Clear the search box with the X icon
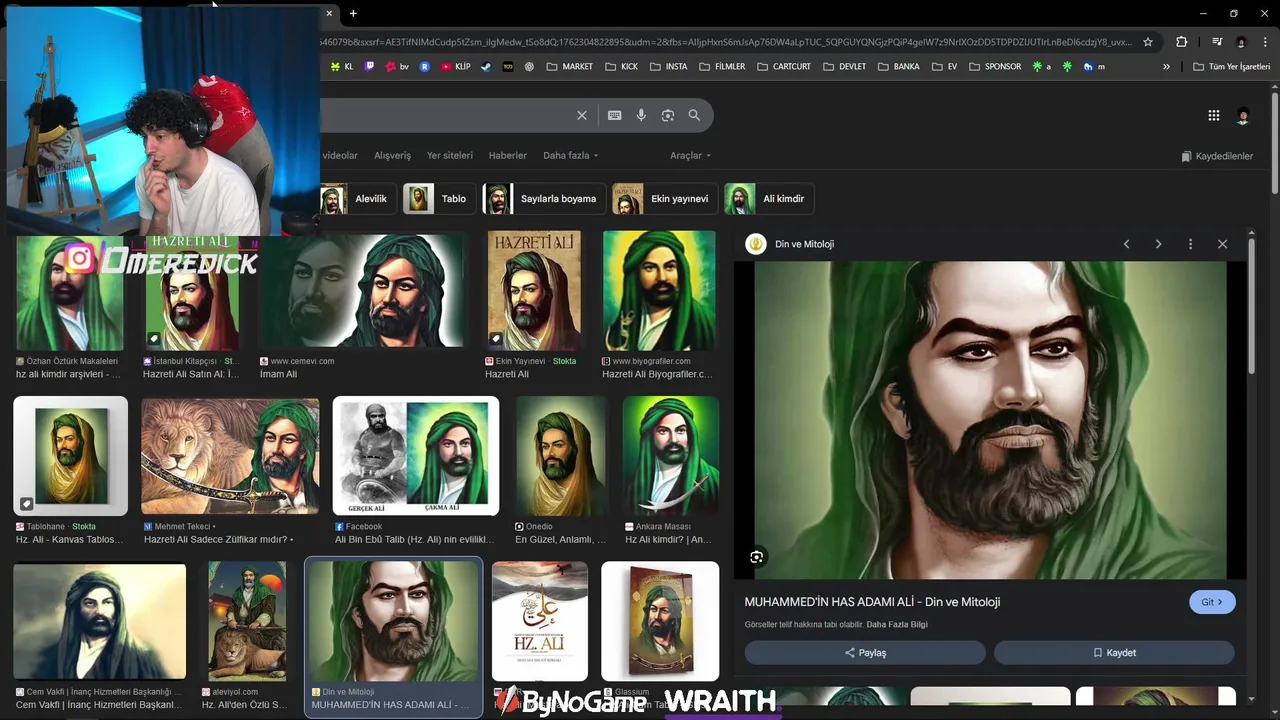 [x=582, y=115]
